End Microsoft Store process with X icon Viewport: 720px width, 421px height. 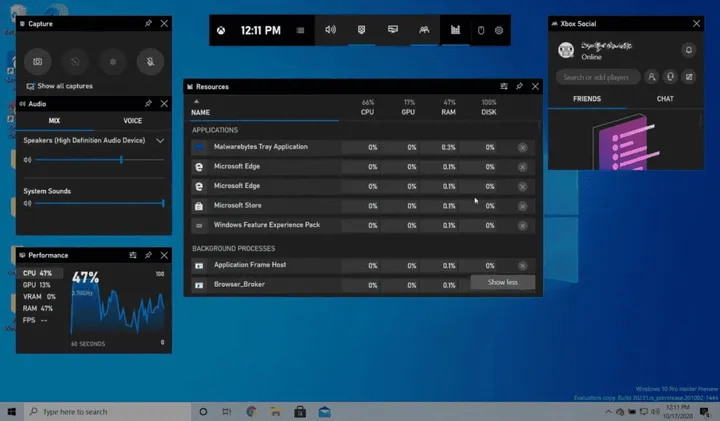(x=522, y=206)
